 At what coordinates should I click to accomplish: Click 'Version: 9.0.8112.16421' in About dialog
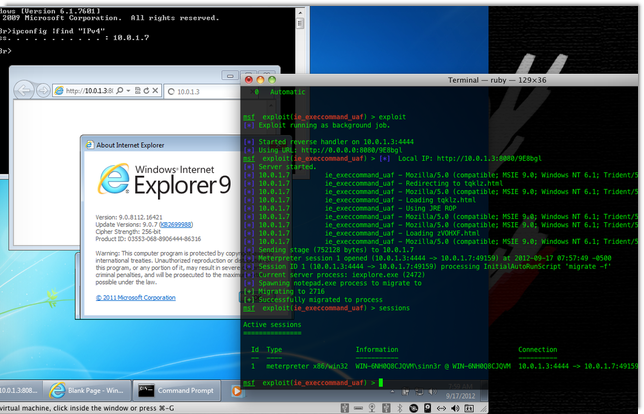pyautogui.click(x=129, y=217)
